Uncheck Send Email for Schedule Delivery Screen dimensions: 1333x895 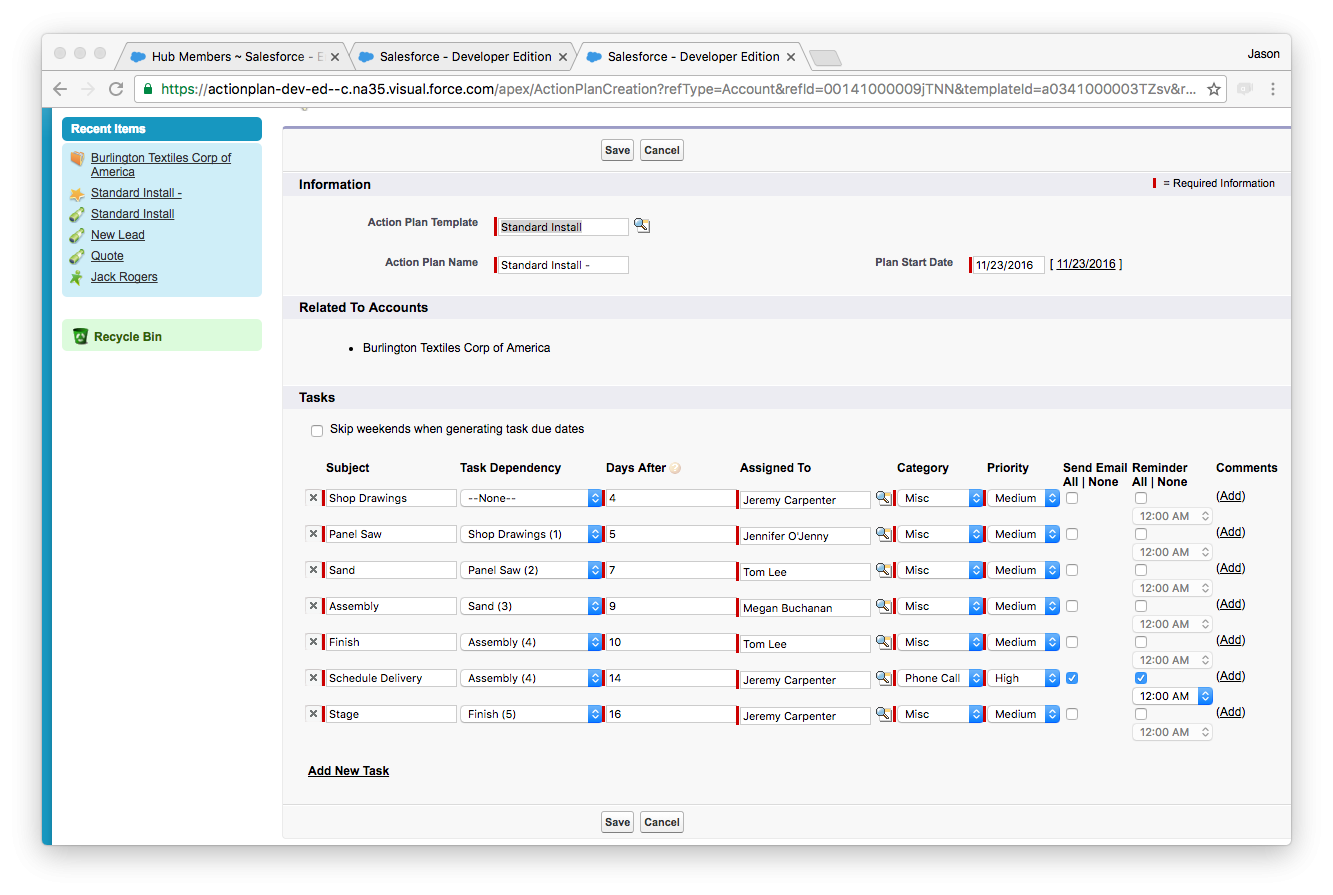(1072, 678)
